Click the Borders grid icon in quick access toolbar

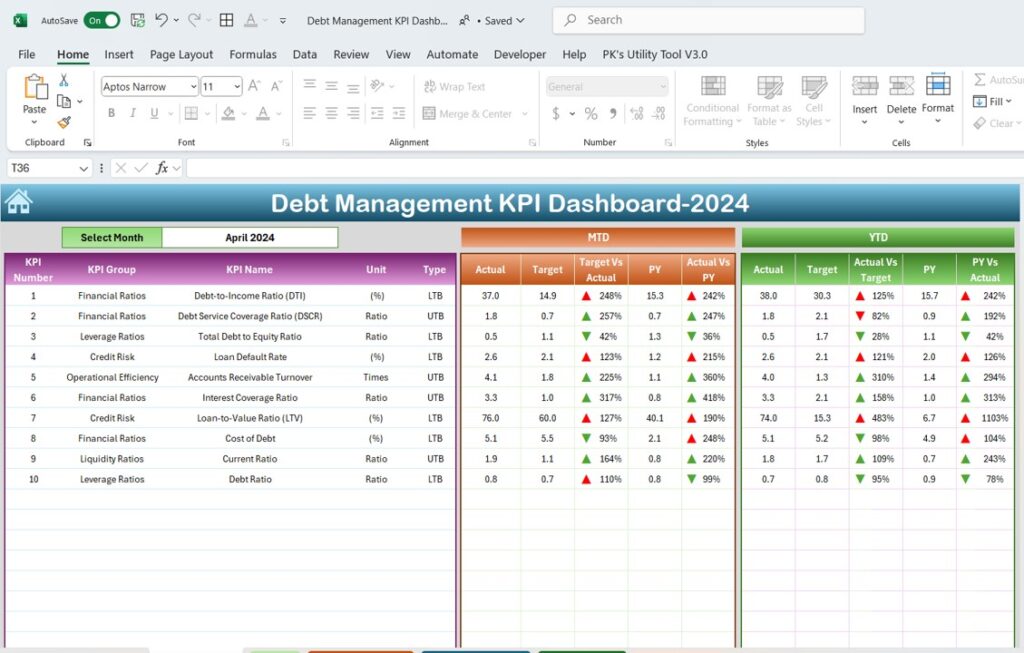point(227,20)
